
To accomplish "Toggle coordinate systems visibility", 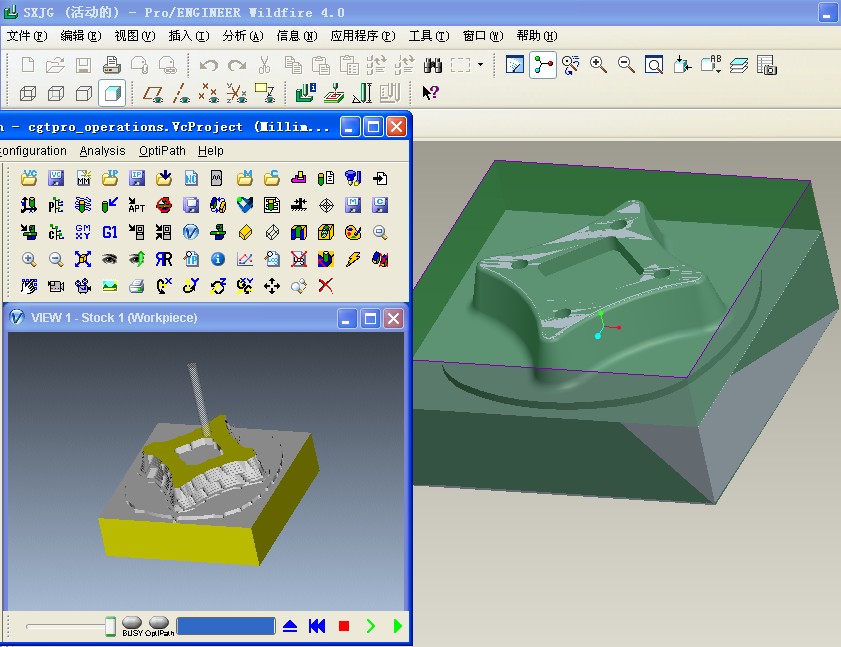I will pos(237,93).
